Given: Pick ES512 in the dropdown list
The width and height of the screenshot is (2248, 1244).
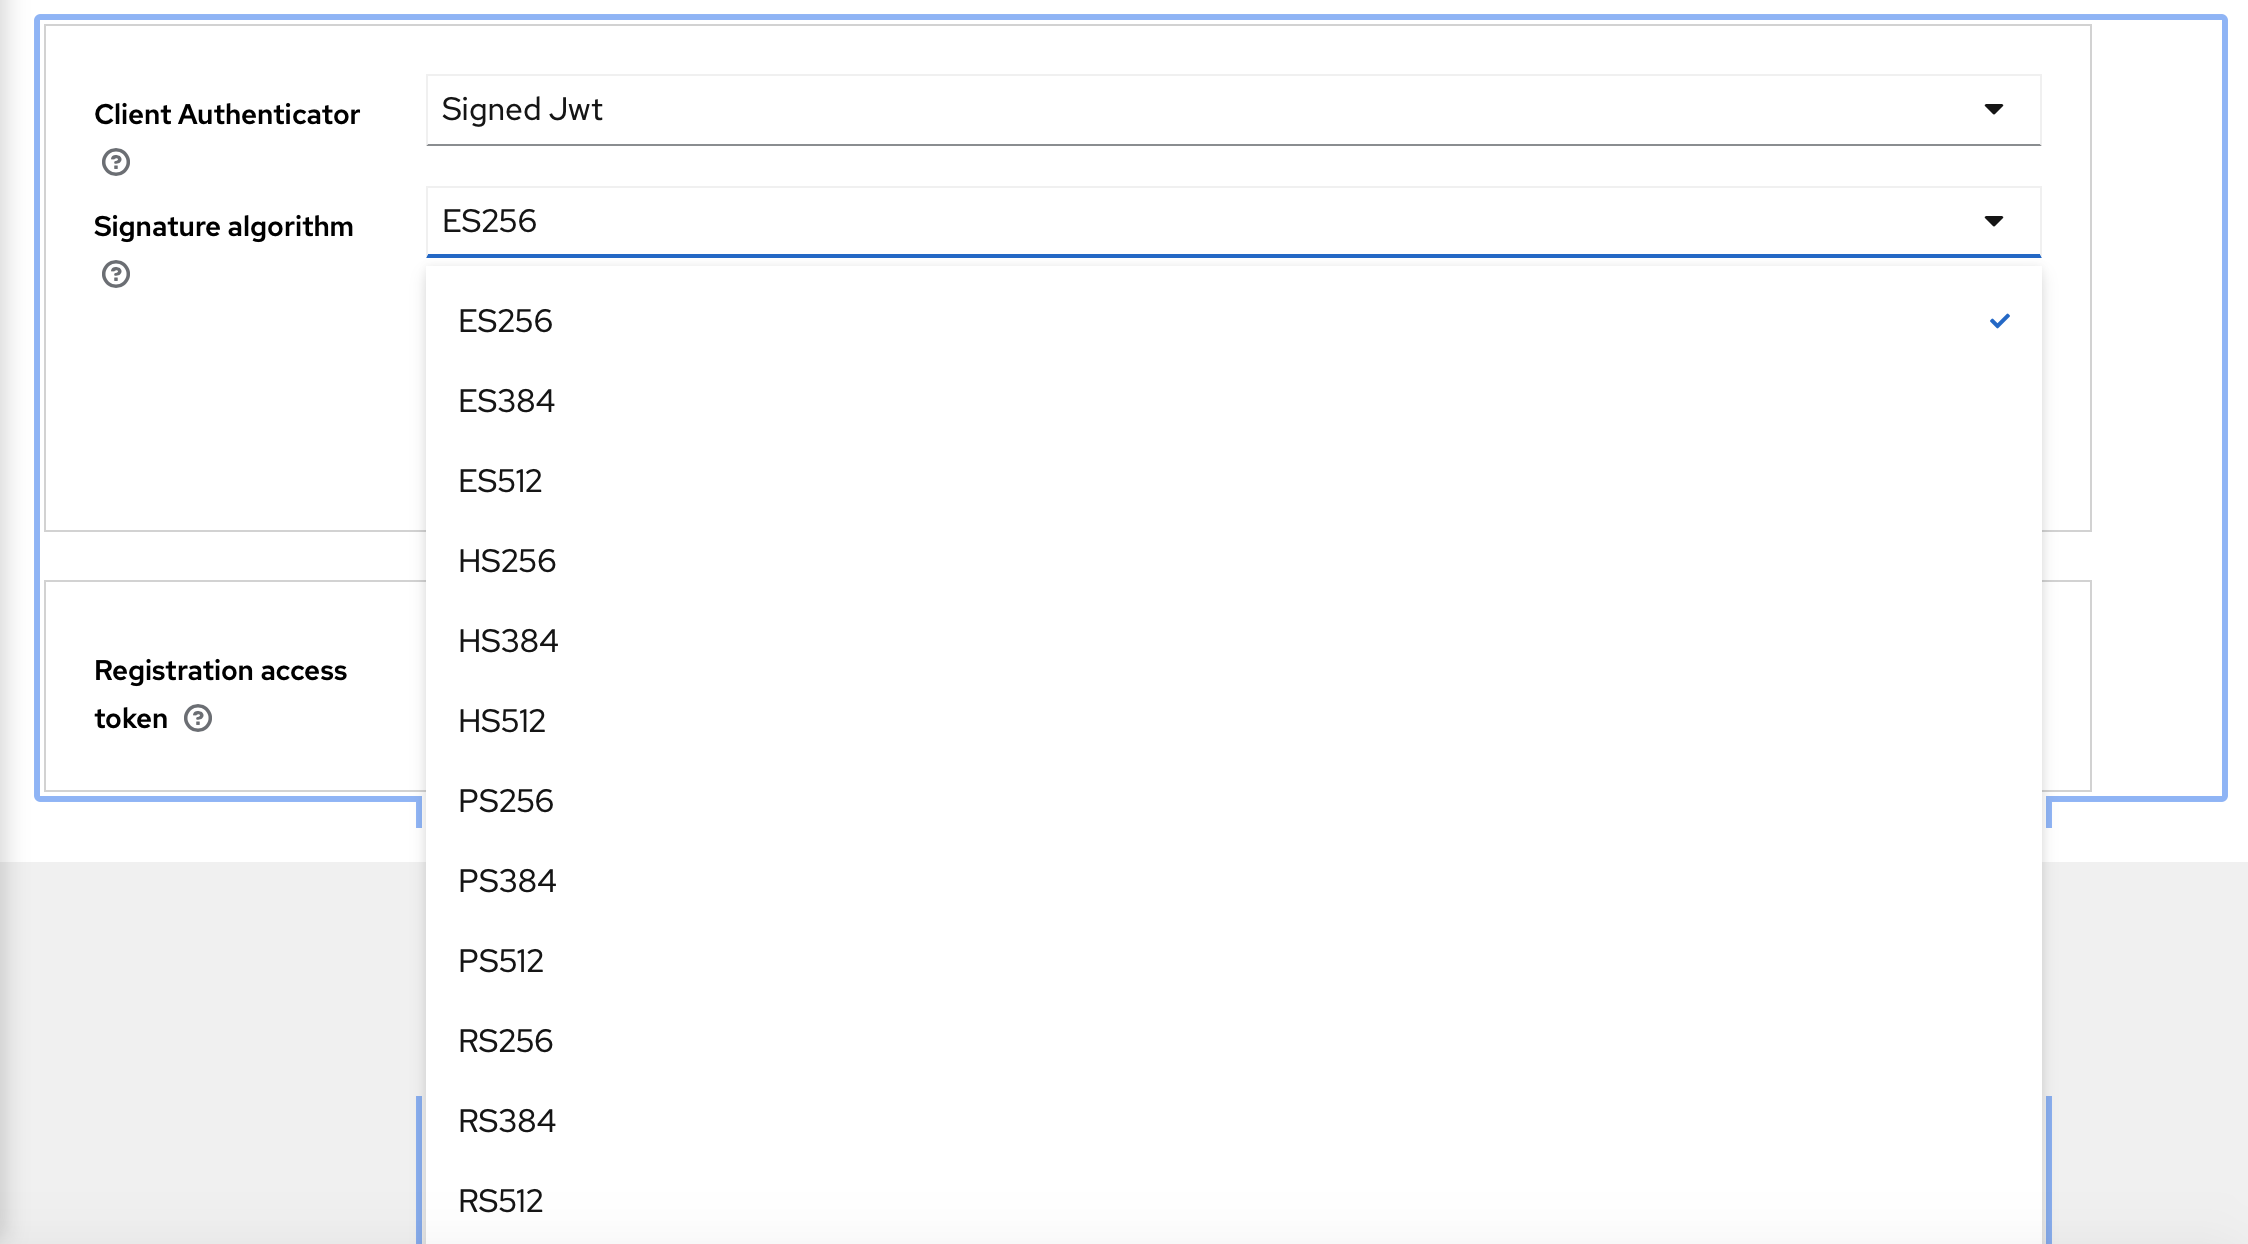Looking at the screenshot, I should pos(1233,481).
